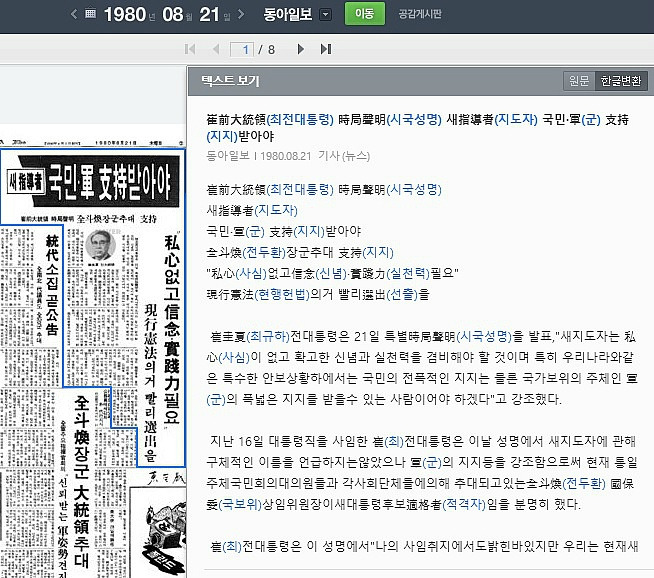The width and height of the screenshot is (654, 578).
Task: Switch to the 한글변환 text view
Action: click(621, 80)
